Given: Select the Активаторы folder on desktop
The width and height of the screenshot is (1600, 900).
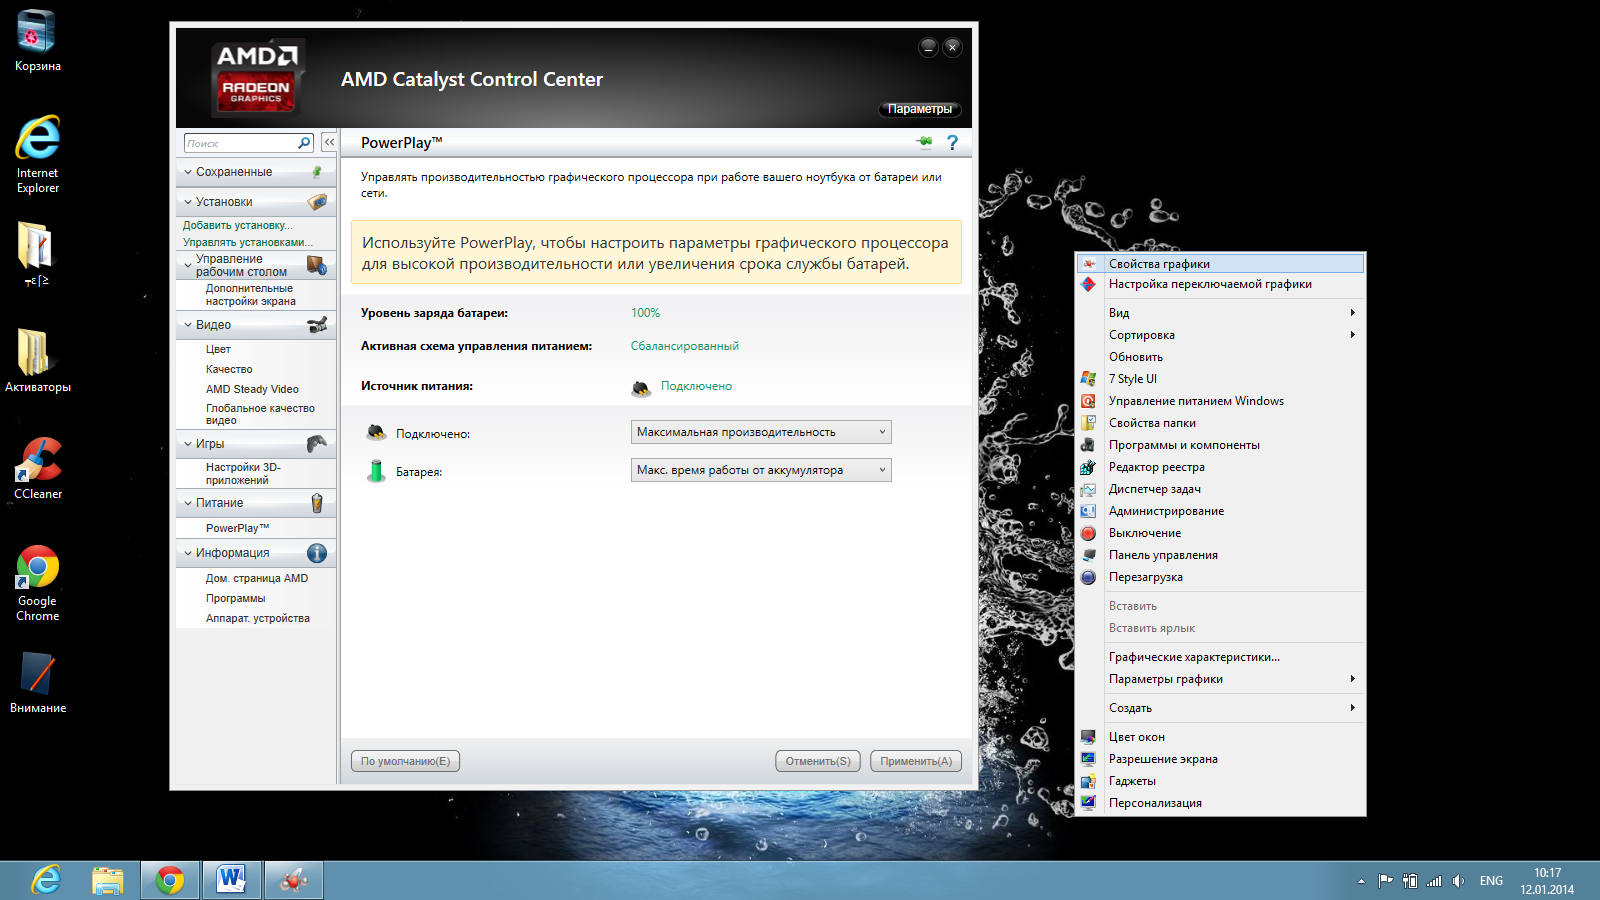Looking at the screenshot, I should click(x=37, y=360).
